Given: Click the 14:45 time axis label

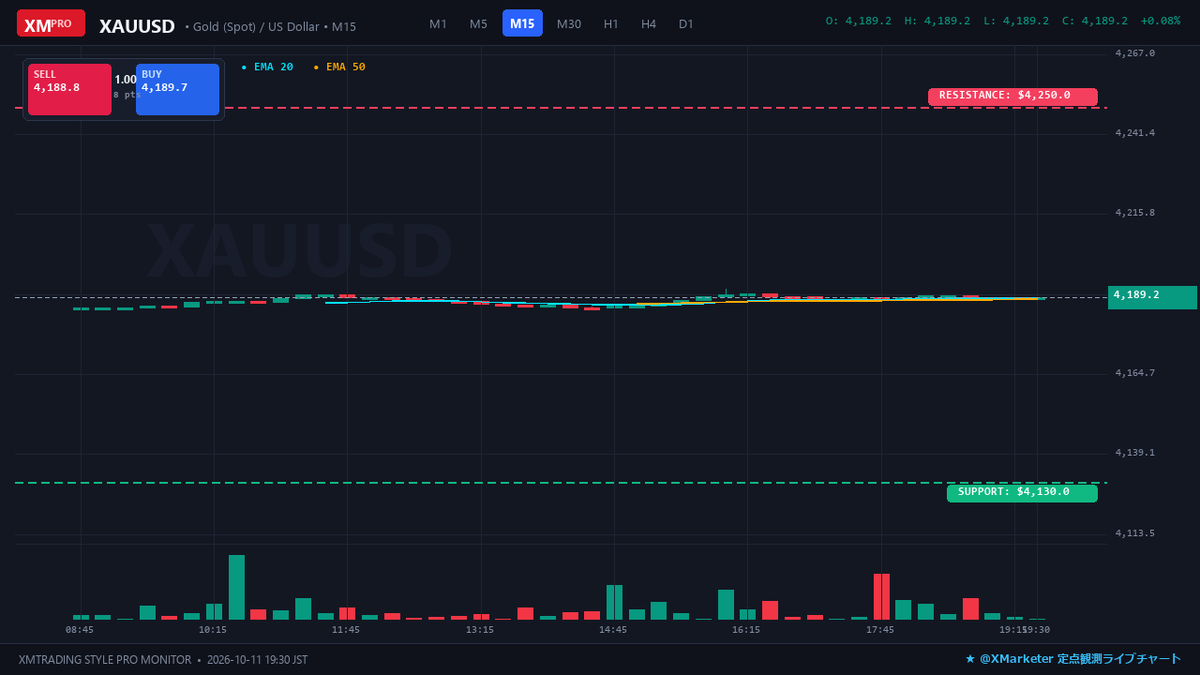Looking at the screenshot, I should 613,630.
